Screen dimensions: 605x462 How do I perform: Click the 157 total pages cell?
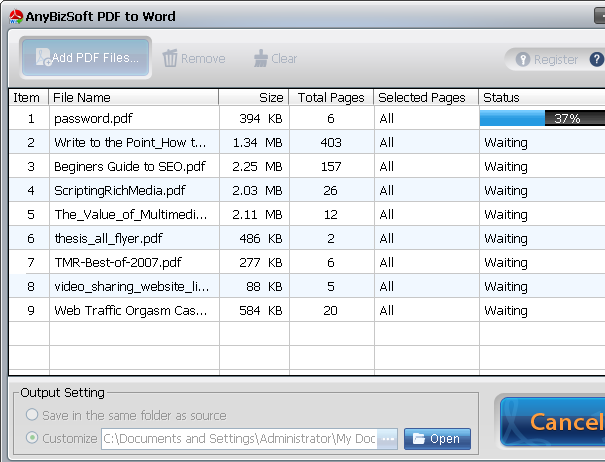[331, 166]
